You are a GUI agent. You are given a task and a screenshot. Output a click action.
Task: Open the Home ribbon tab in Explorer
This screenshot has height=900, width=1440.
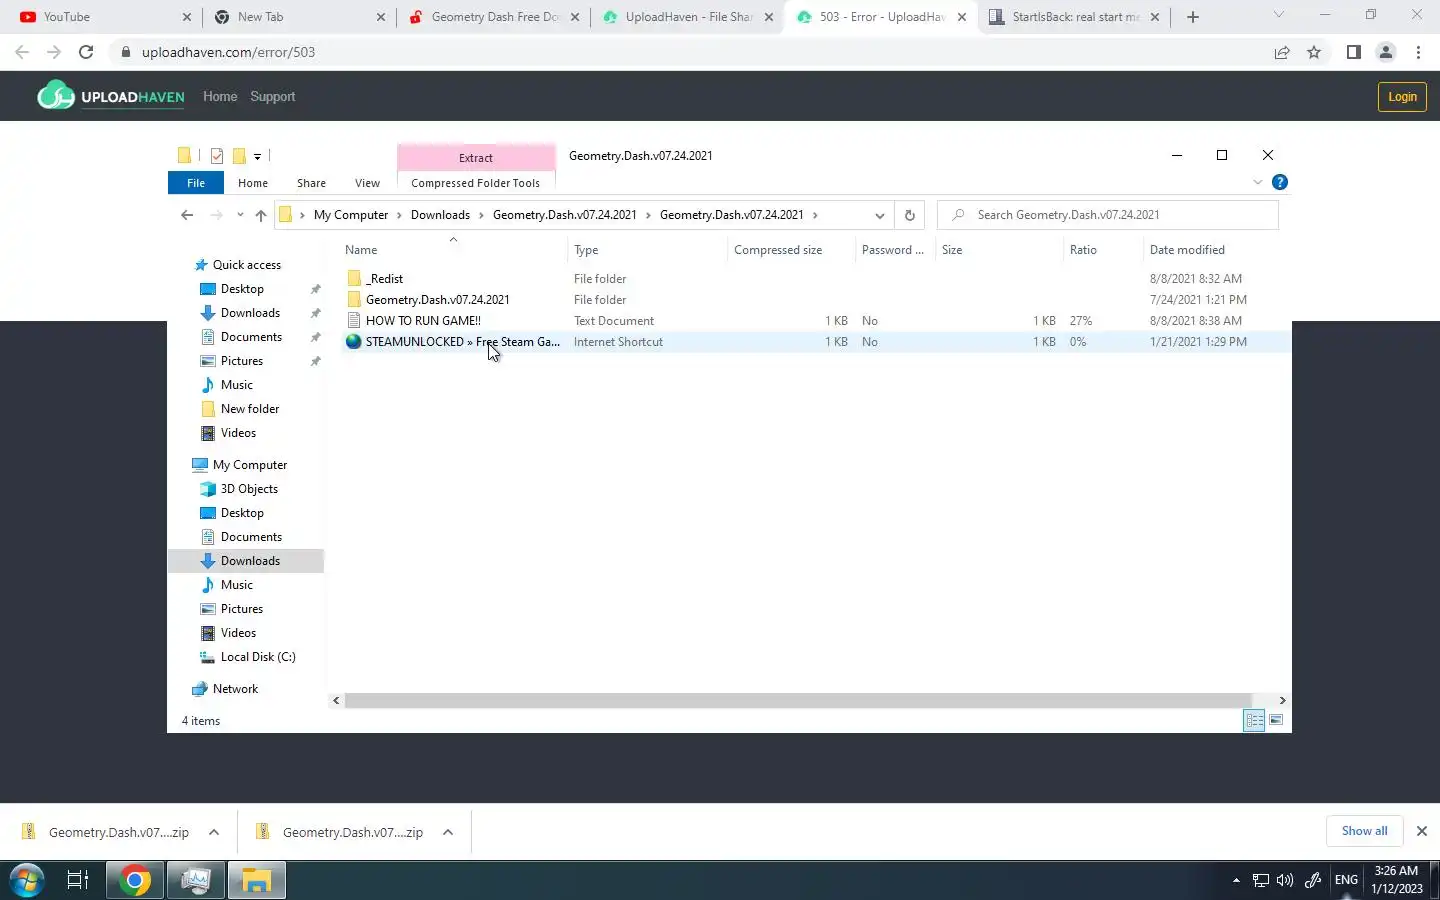click(x=253, y=183)
